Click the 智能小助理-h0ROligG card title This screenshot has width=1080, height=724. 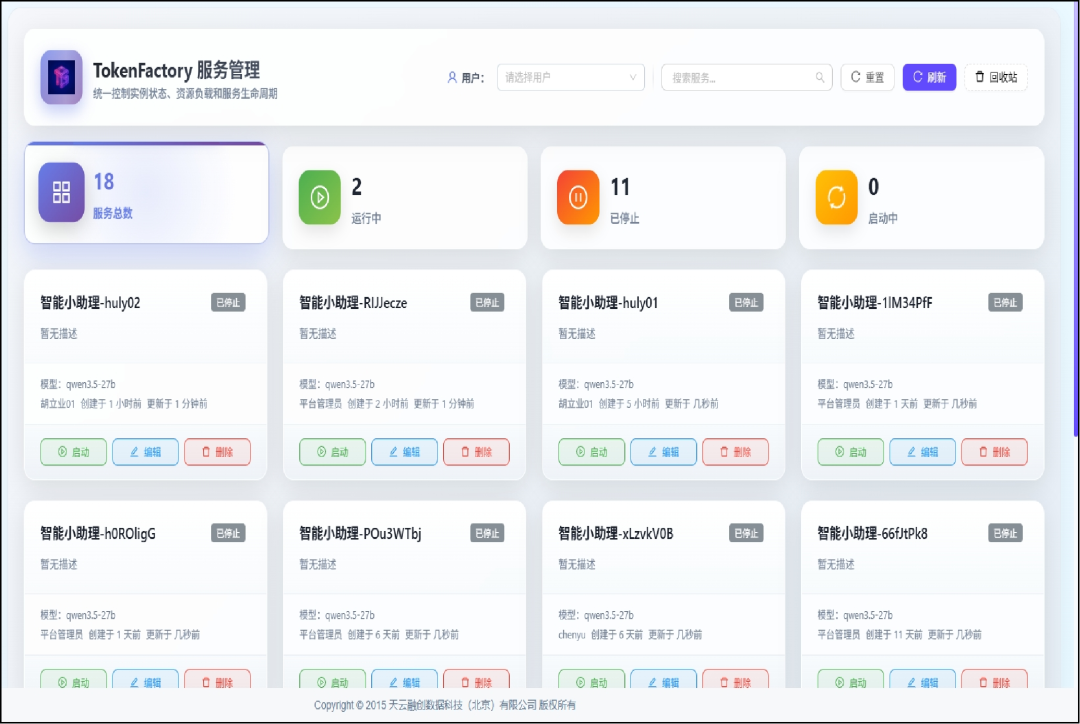coord(98,533)
